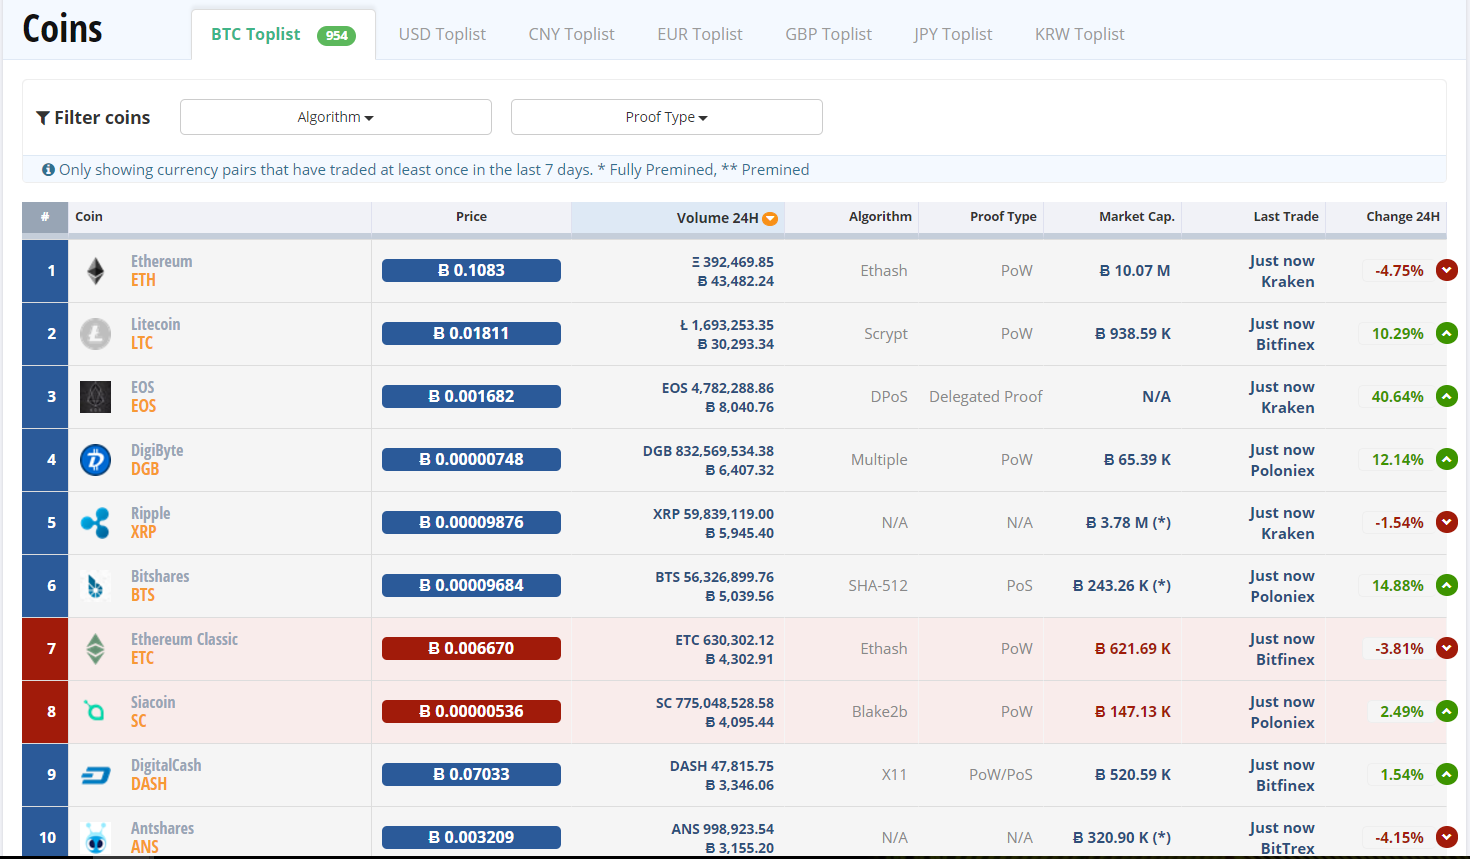
Task: Click the orange sort indicator on Volume 24H
Action: 770,219
